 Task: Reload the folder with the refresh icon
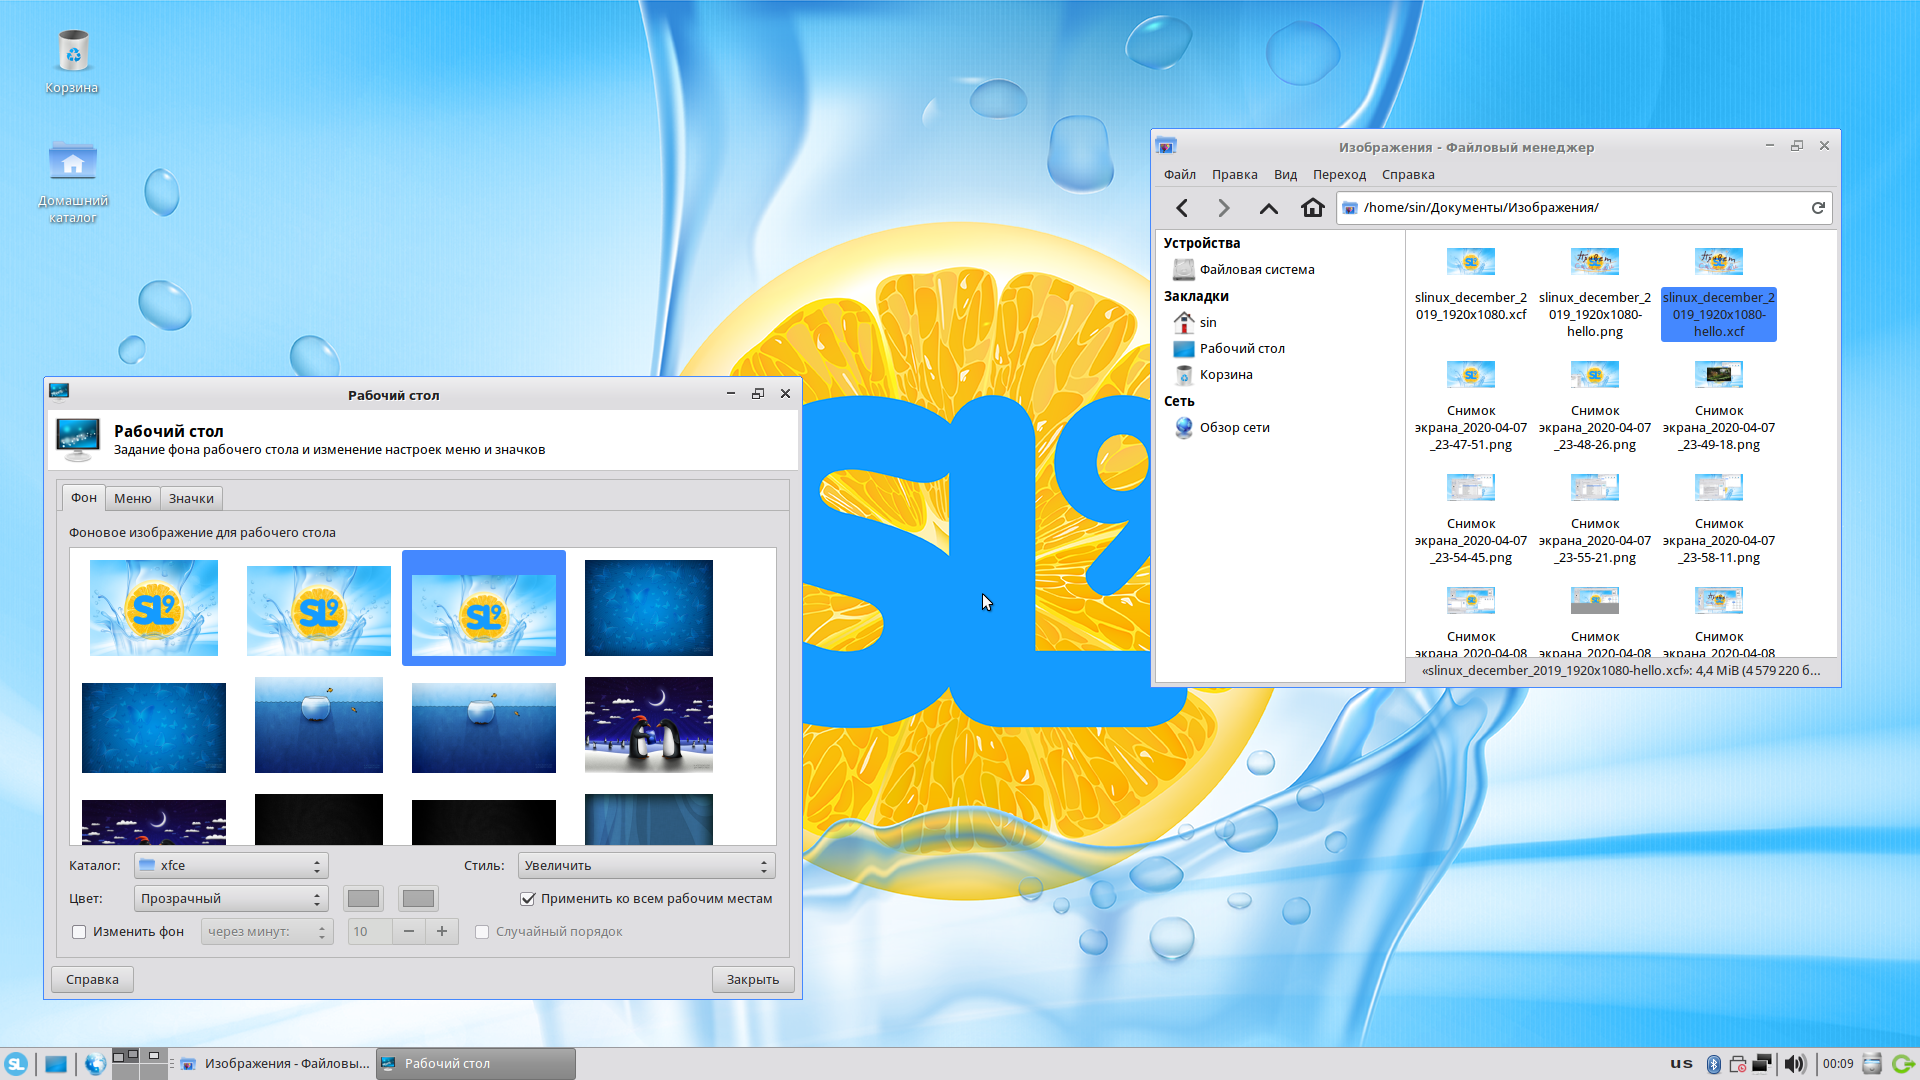[1818, 208]
